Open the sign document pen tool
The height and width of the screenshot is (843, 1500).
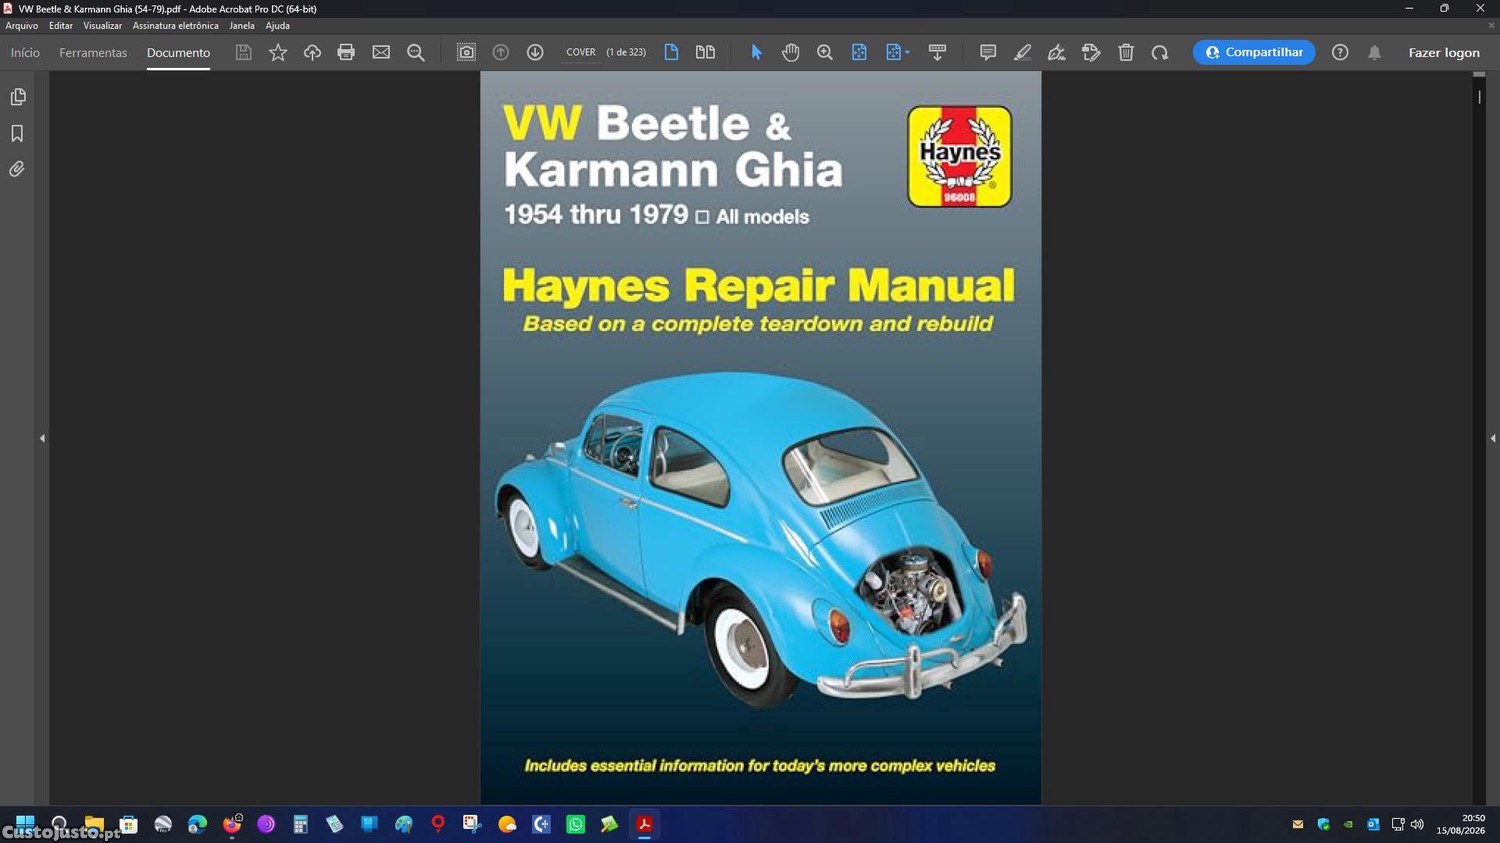coord(1056,52)
